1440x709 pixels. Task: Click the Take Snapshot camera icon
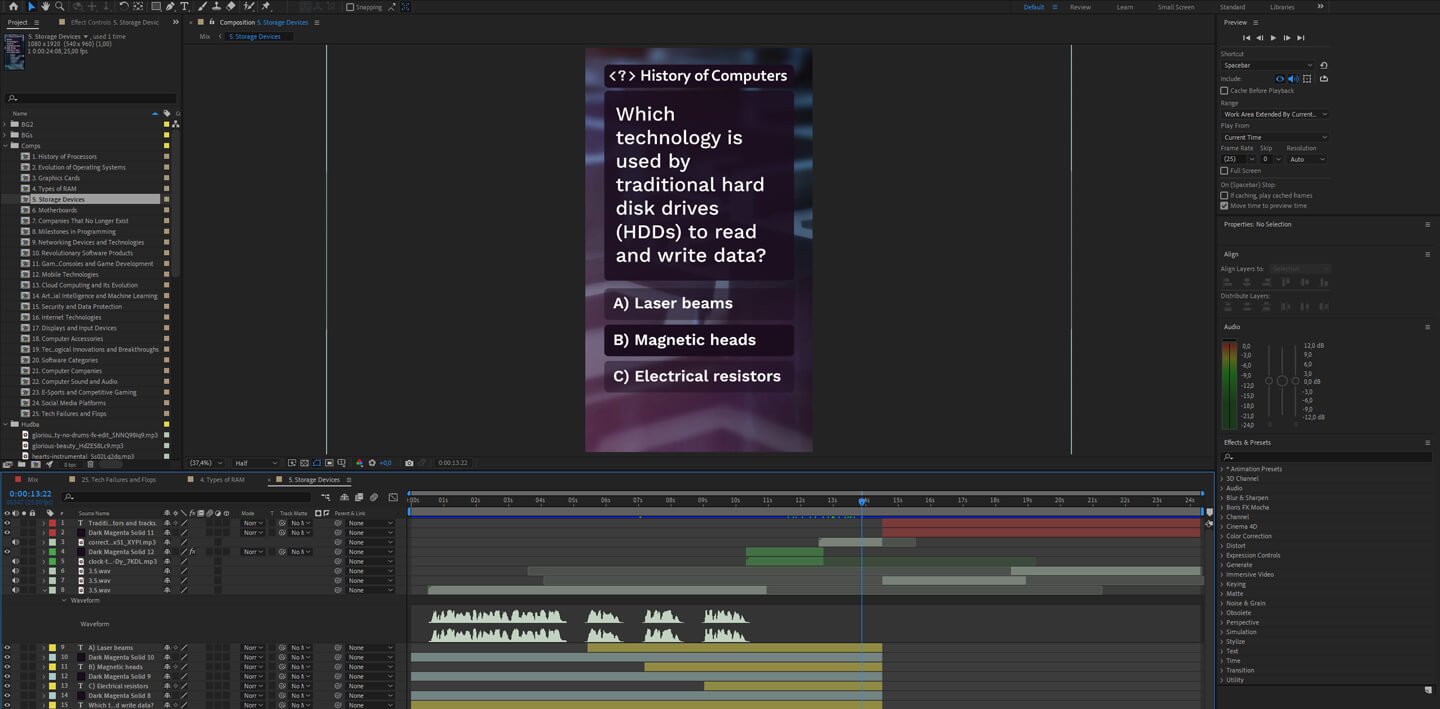409,463
